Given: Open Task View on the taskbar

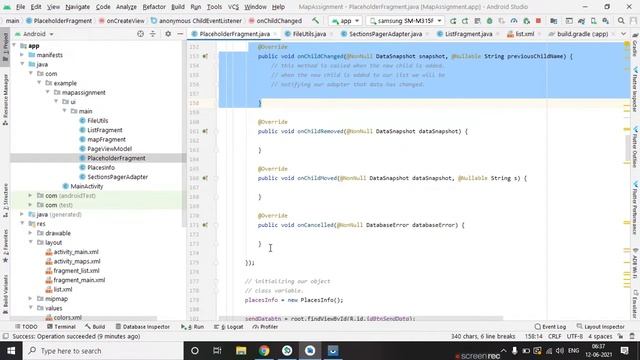Looking at the screenshot, I should pyautogui.click(x=217, y=351).
